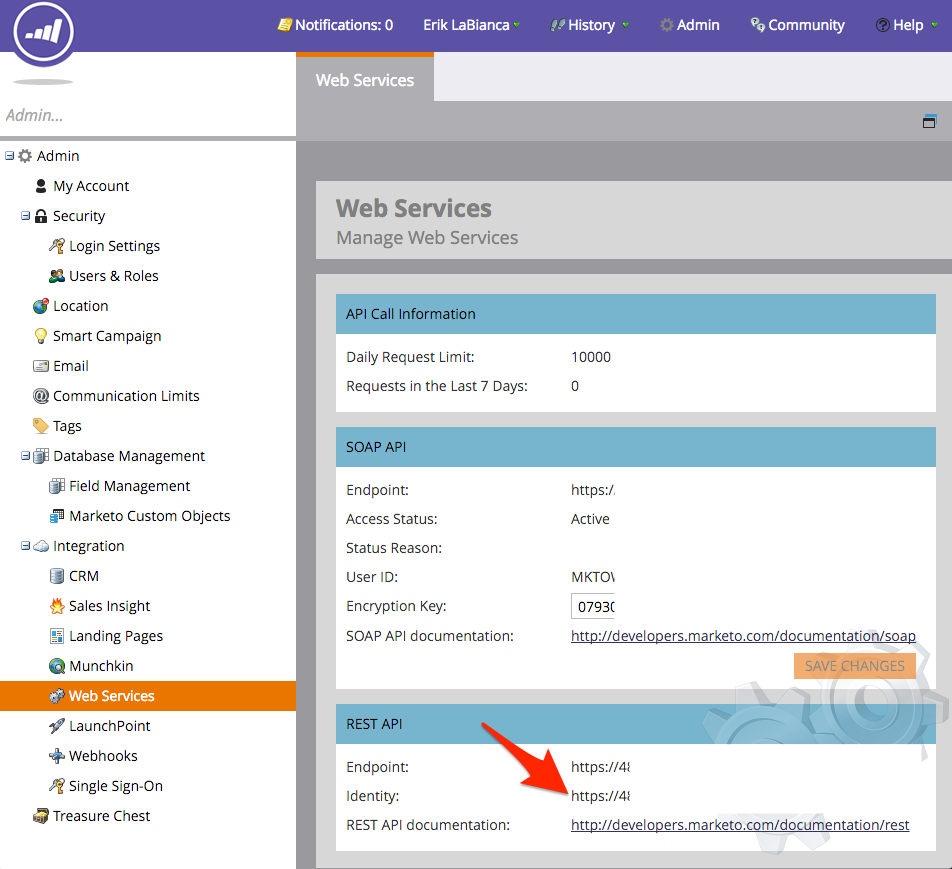Open the History dropdown menu
Viewport: 952px width, 869px height.
point(589,25)
